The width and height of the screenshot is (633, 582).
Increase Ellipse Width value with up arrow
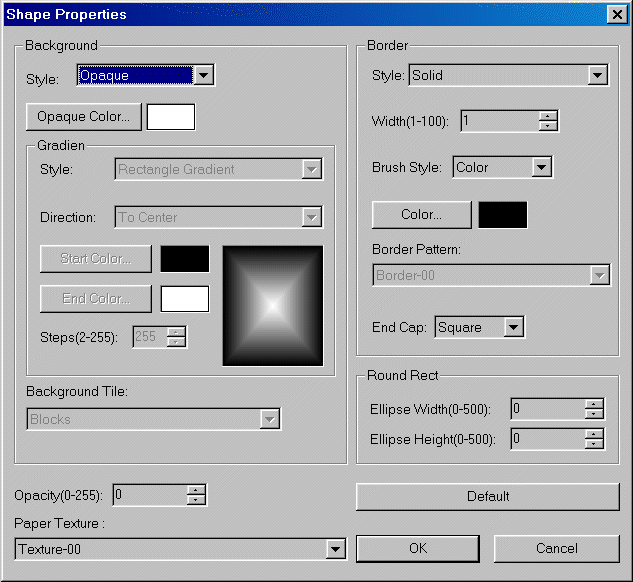tap(594, 404)
